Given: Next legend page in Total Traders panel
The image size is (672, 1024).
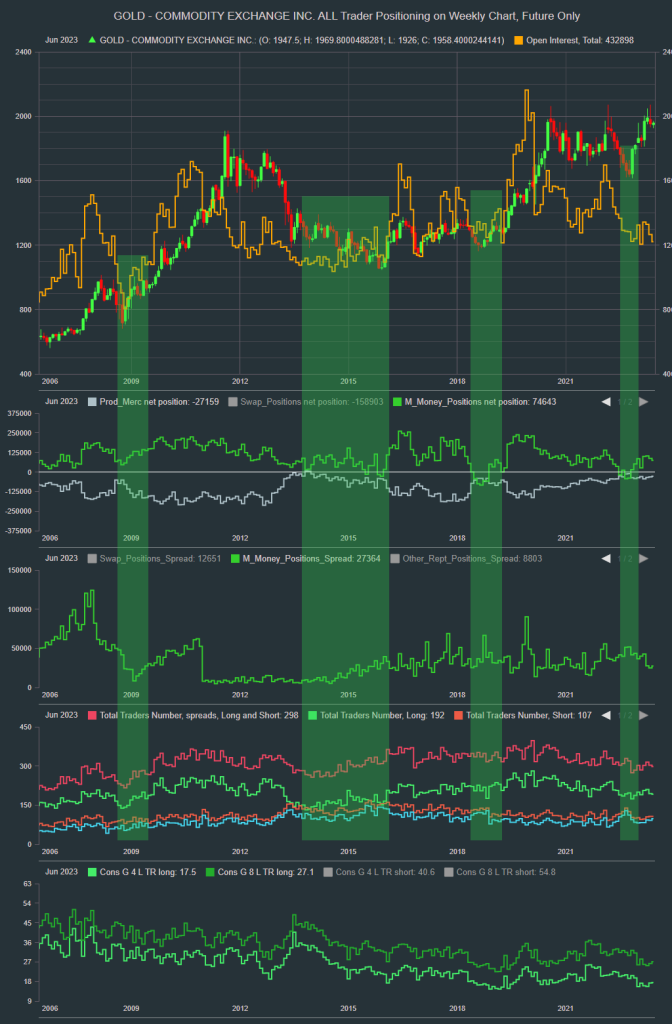Looking at the screenshot, I should point(644,715).
